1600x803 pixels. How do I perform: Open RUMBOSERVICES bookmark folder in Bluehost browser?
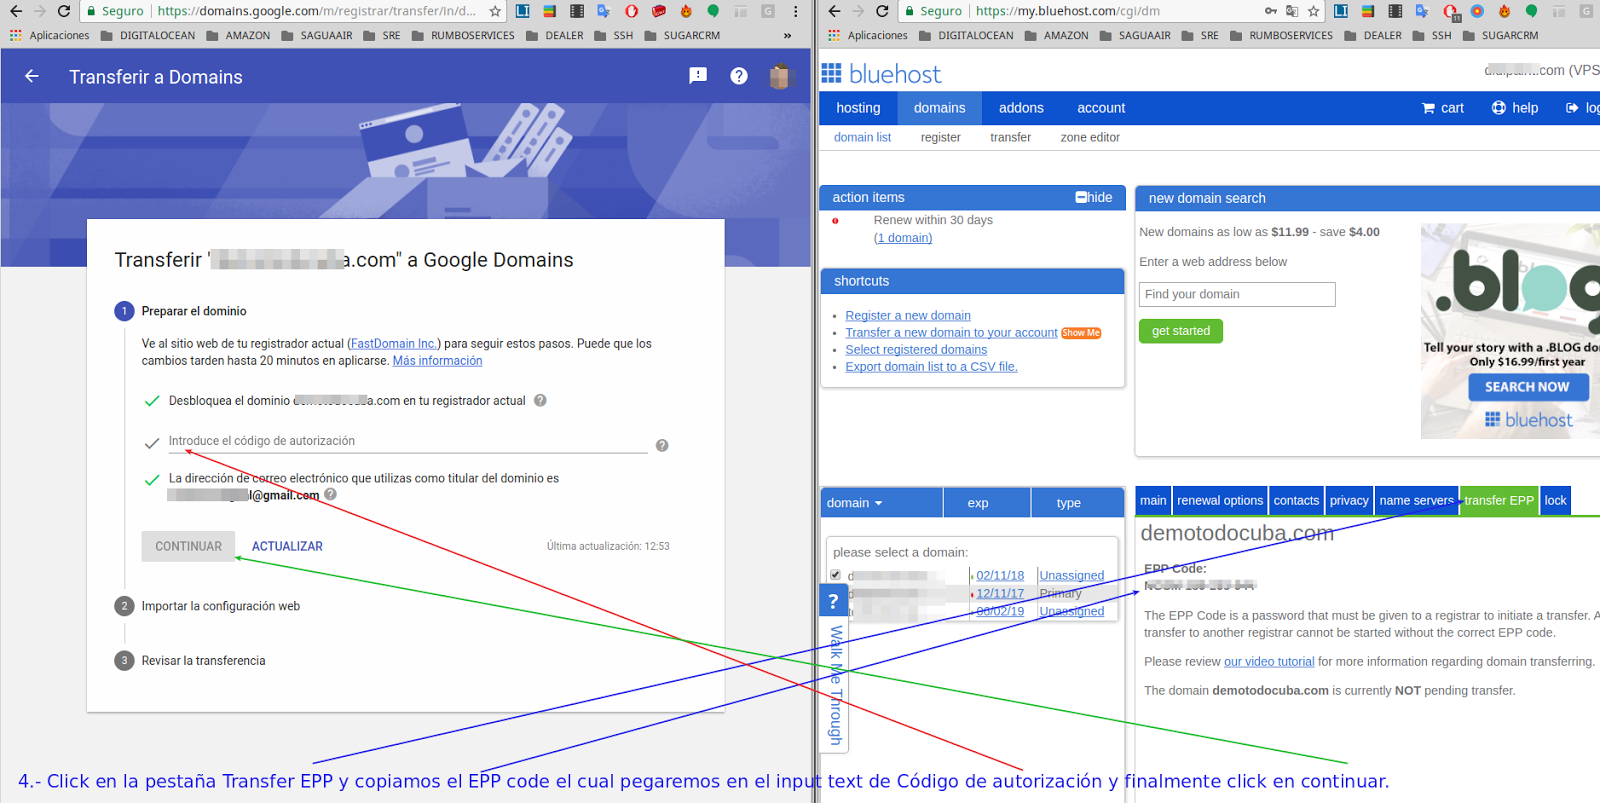coord(1281,35)
